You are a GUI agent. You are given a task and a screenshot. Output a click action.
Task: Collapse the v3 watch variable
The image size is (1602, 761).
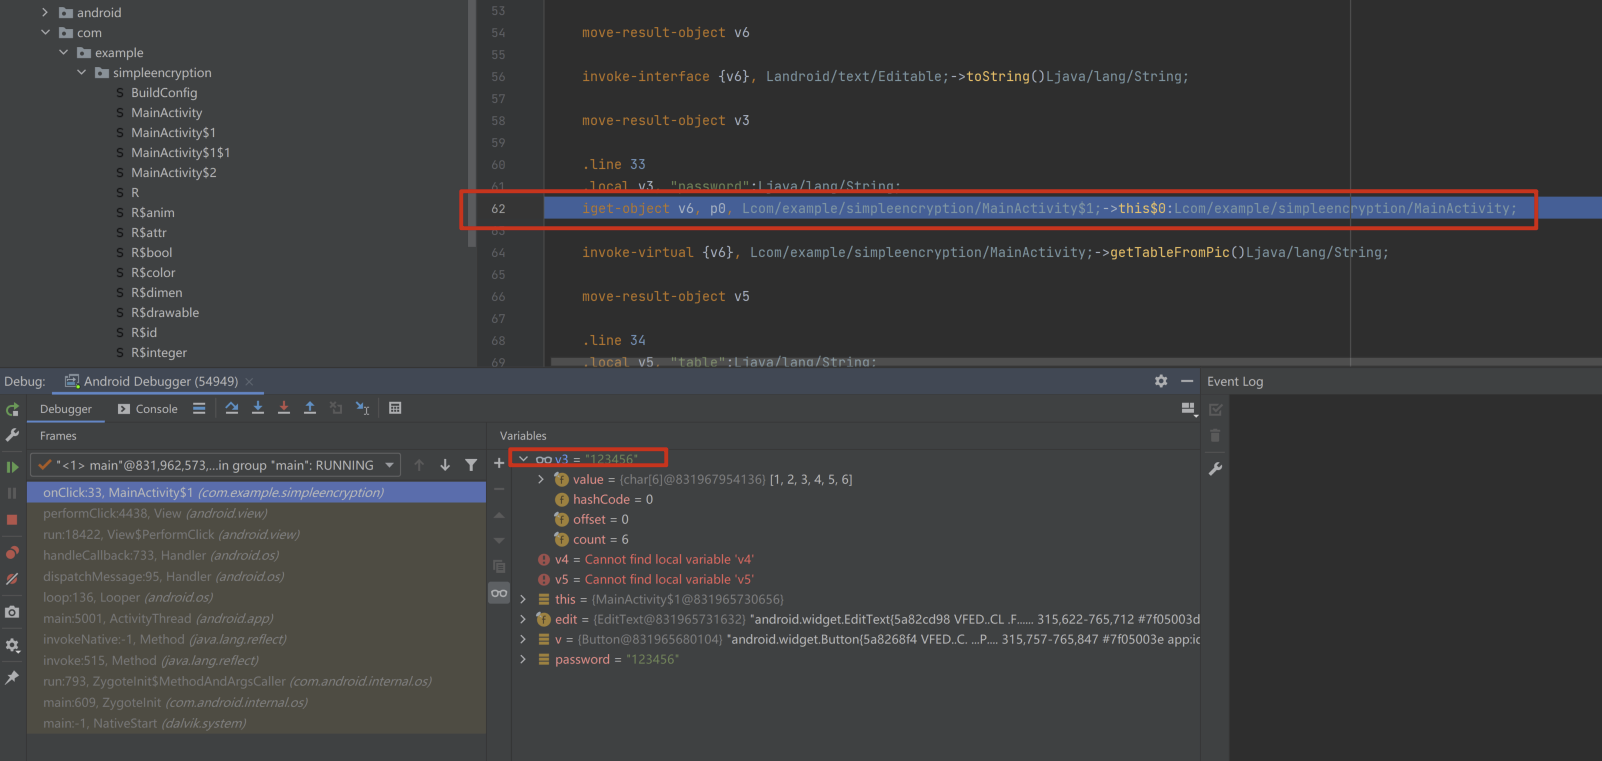pyautogui.click(x=523, y=459)
